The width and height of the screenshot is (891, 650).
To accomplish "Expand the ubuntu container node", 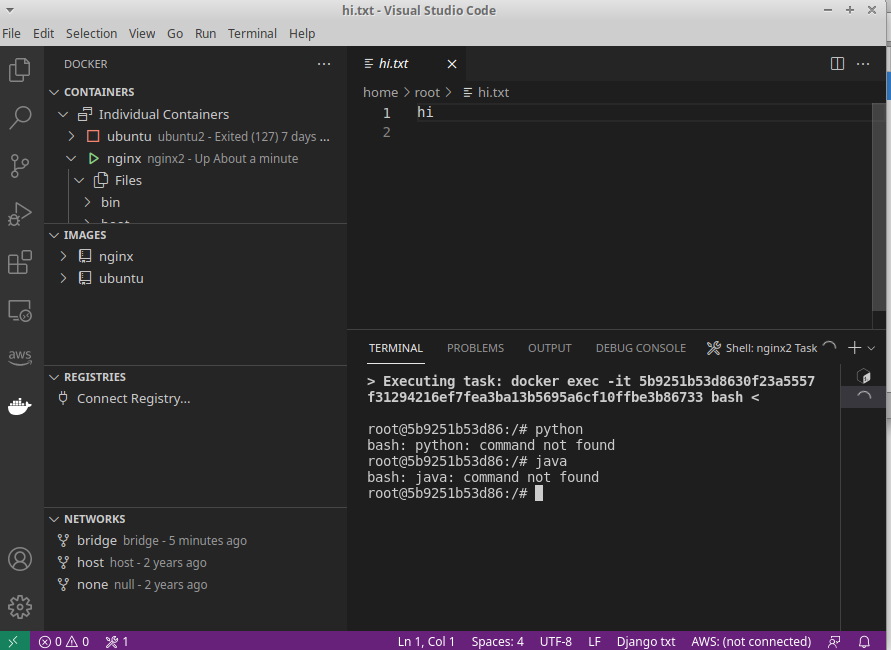I will [x=72, y=136].
